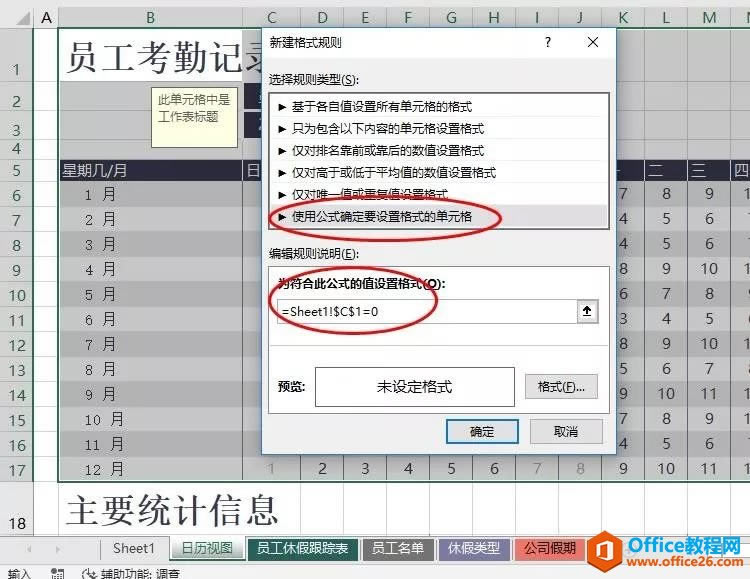Cancel with the 取消 button

(566, 432)
